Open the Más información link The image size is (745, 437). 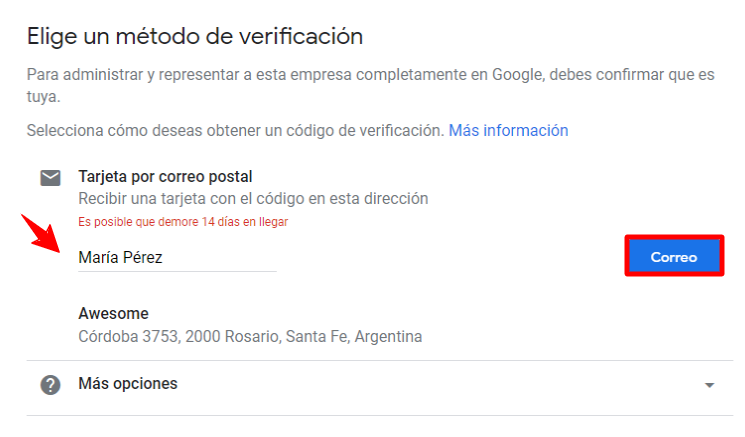click(x=508, y=131)
